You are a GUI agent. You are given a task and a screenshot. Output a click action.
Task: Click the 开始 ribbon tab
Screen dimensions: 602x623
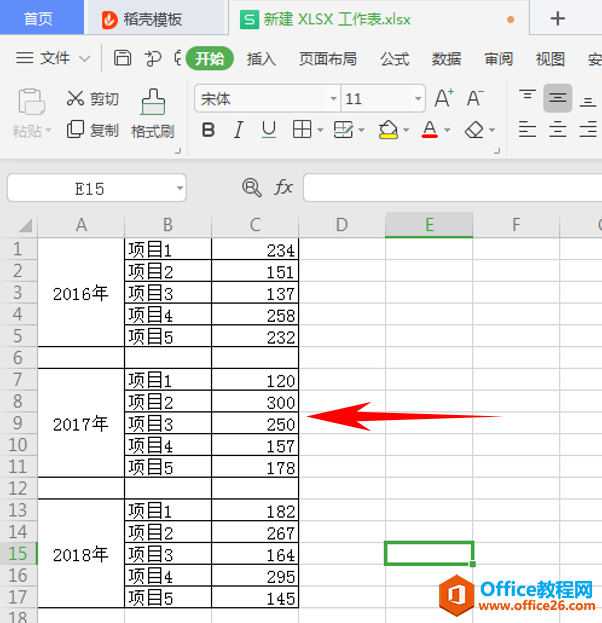[209, 59]
